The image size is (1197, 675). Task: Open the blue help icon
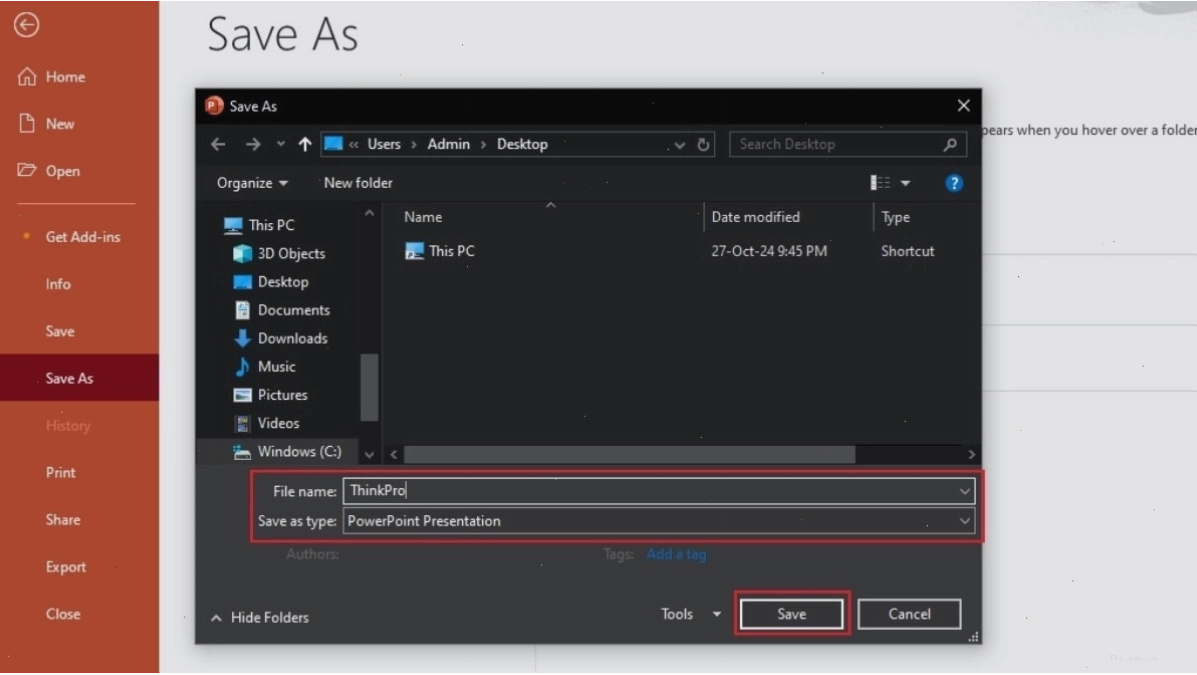coord(953,183)
